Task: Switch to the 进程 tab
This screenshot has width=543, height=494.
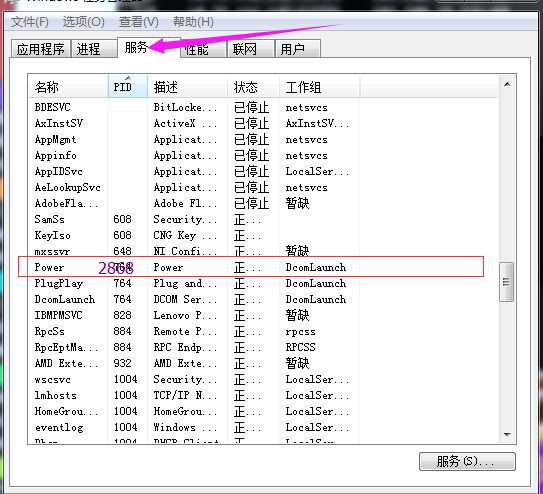Action: (x=94, y=49)
